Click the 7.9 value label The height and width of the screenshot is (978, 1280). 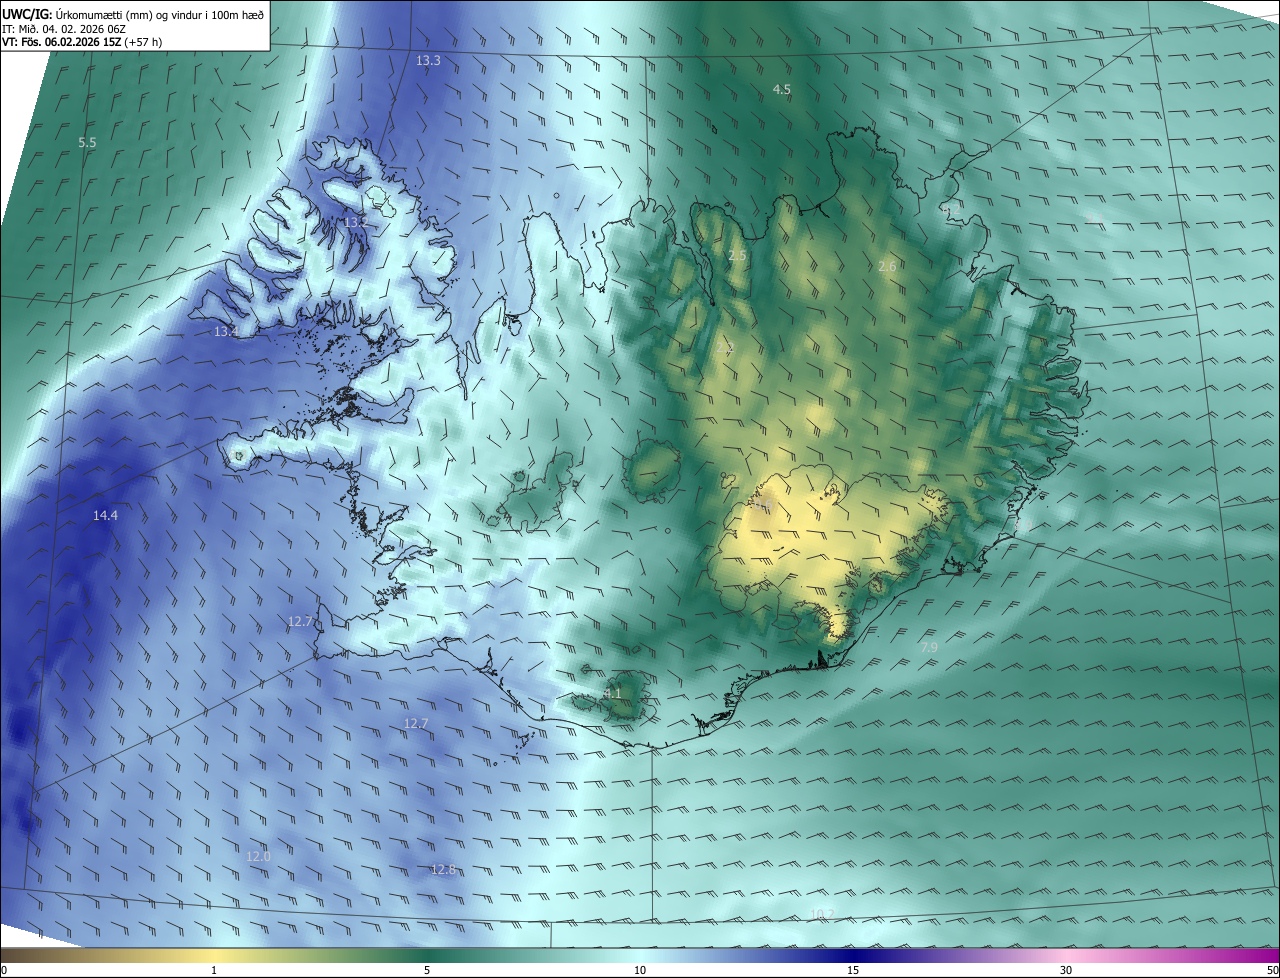[x=929, y=648]
